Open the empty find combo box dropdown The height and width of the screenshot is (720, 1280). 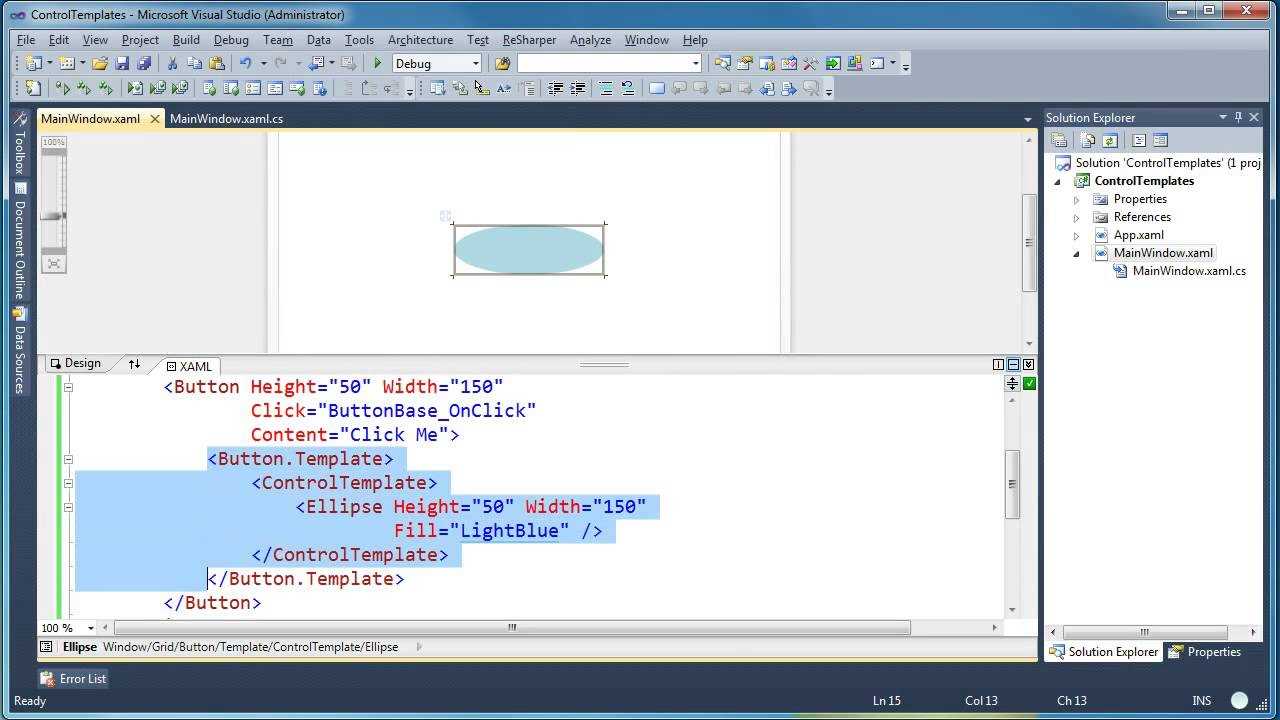(x=696, y=63)
